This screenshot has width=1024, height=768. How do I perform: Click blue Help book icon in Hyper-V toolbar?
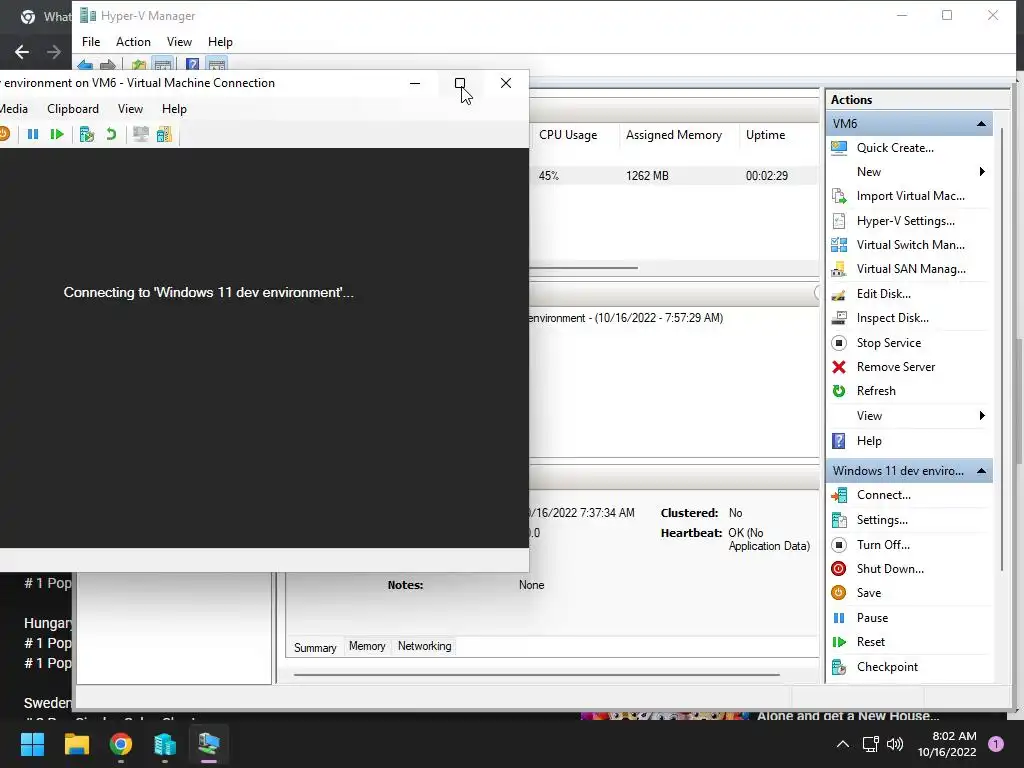click(x=192, y=65)
